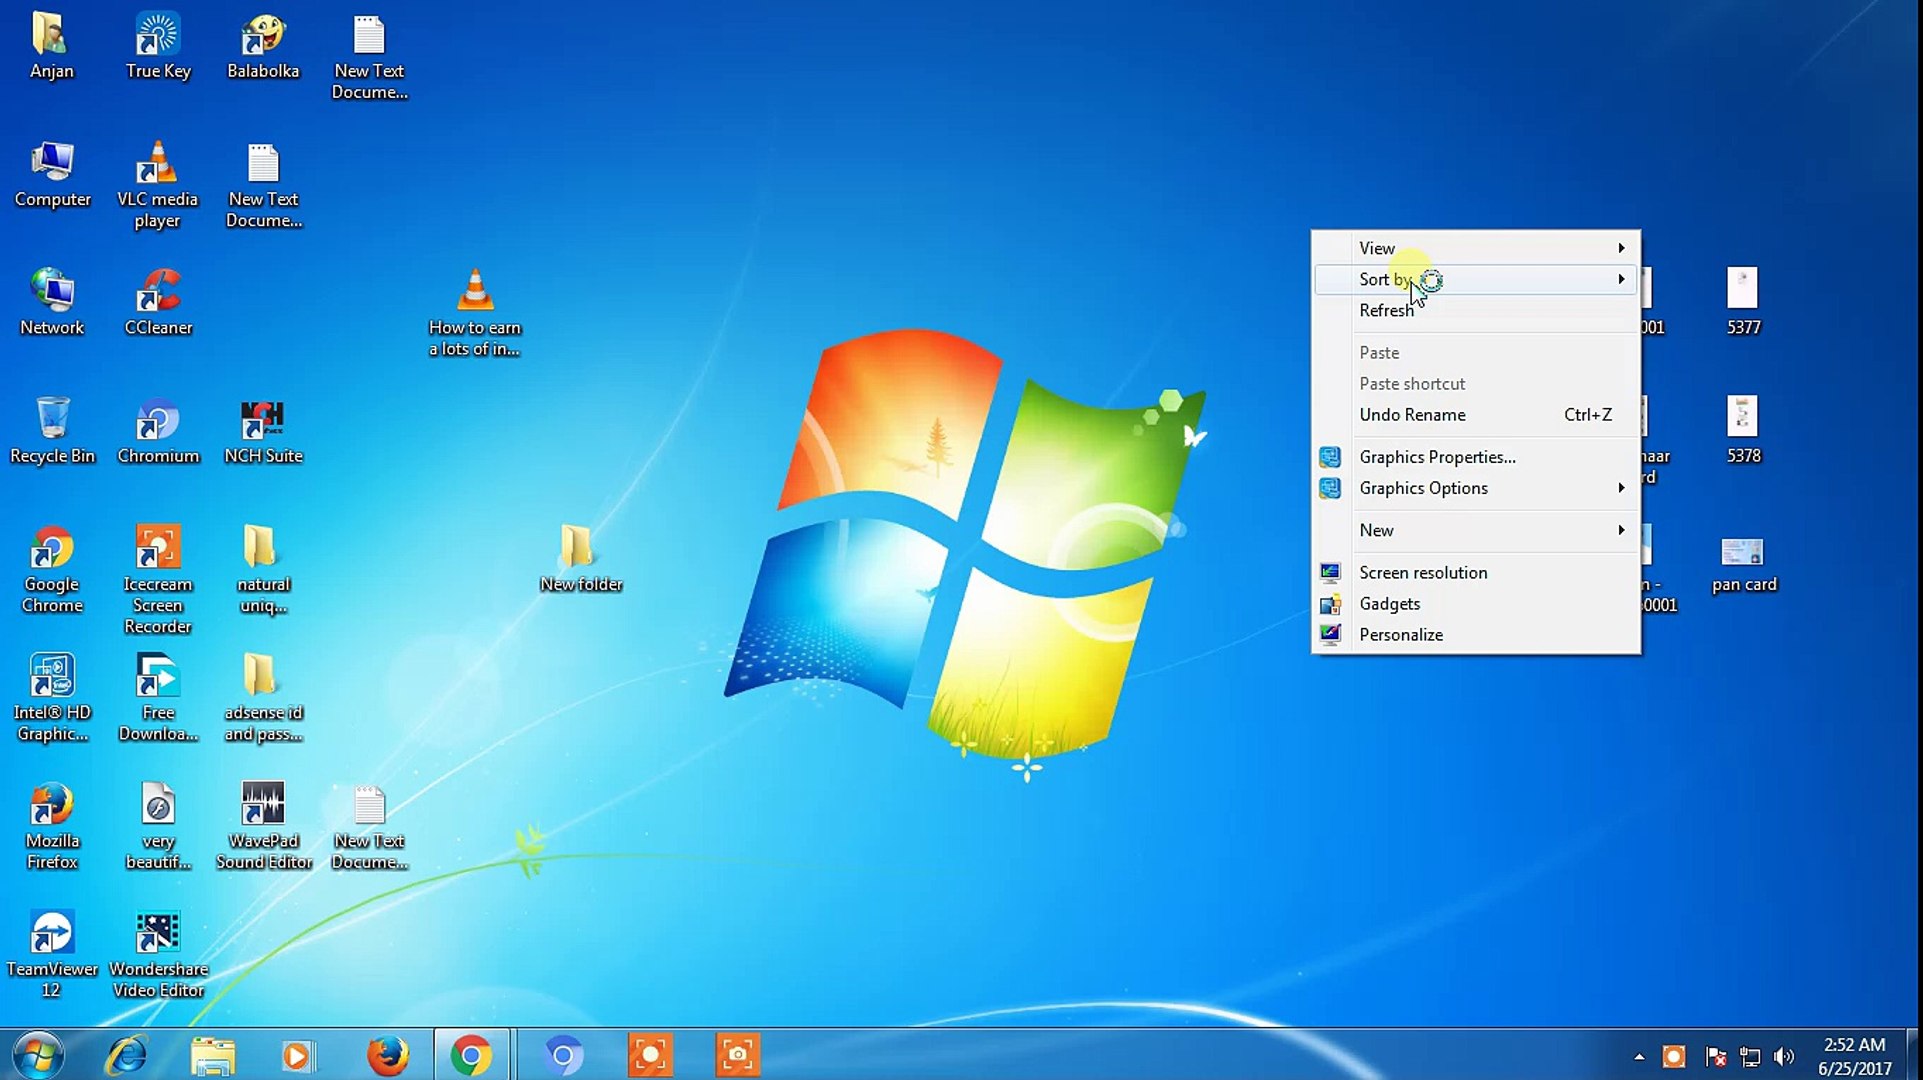The height and width of the screenshot is (1080, 1923).
Task: Click Undo Rename menu entry
Action: click(x=1412, y=415)
